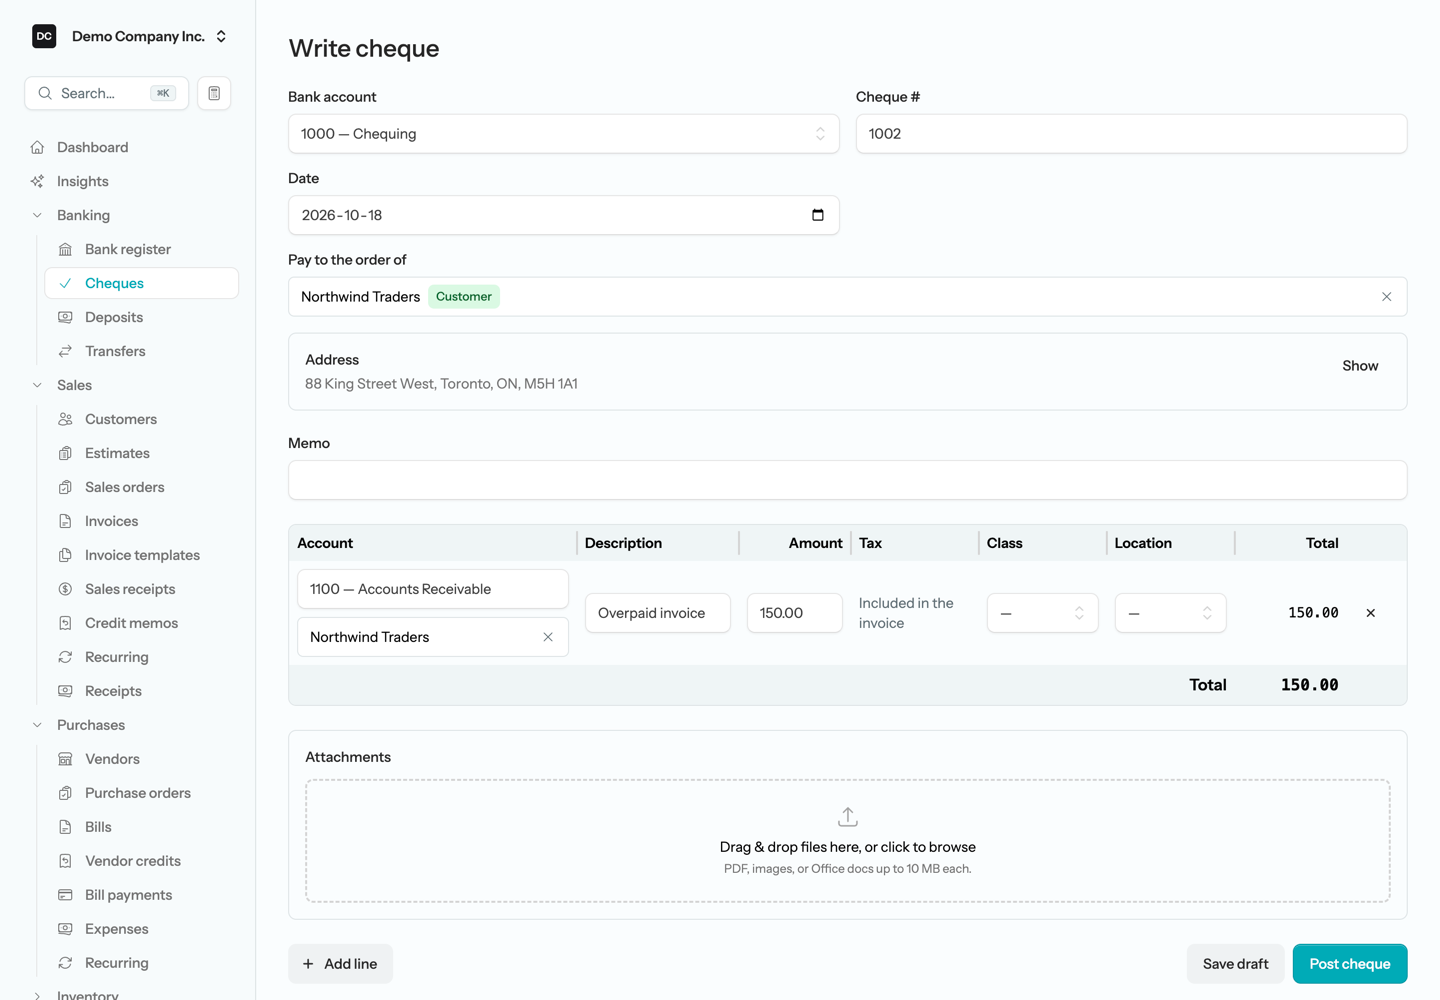The height and width of the screenshot is (1000, 1440).
Task: Click Post cheque button
Action: tap(1350, 964)
